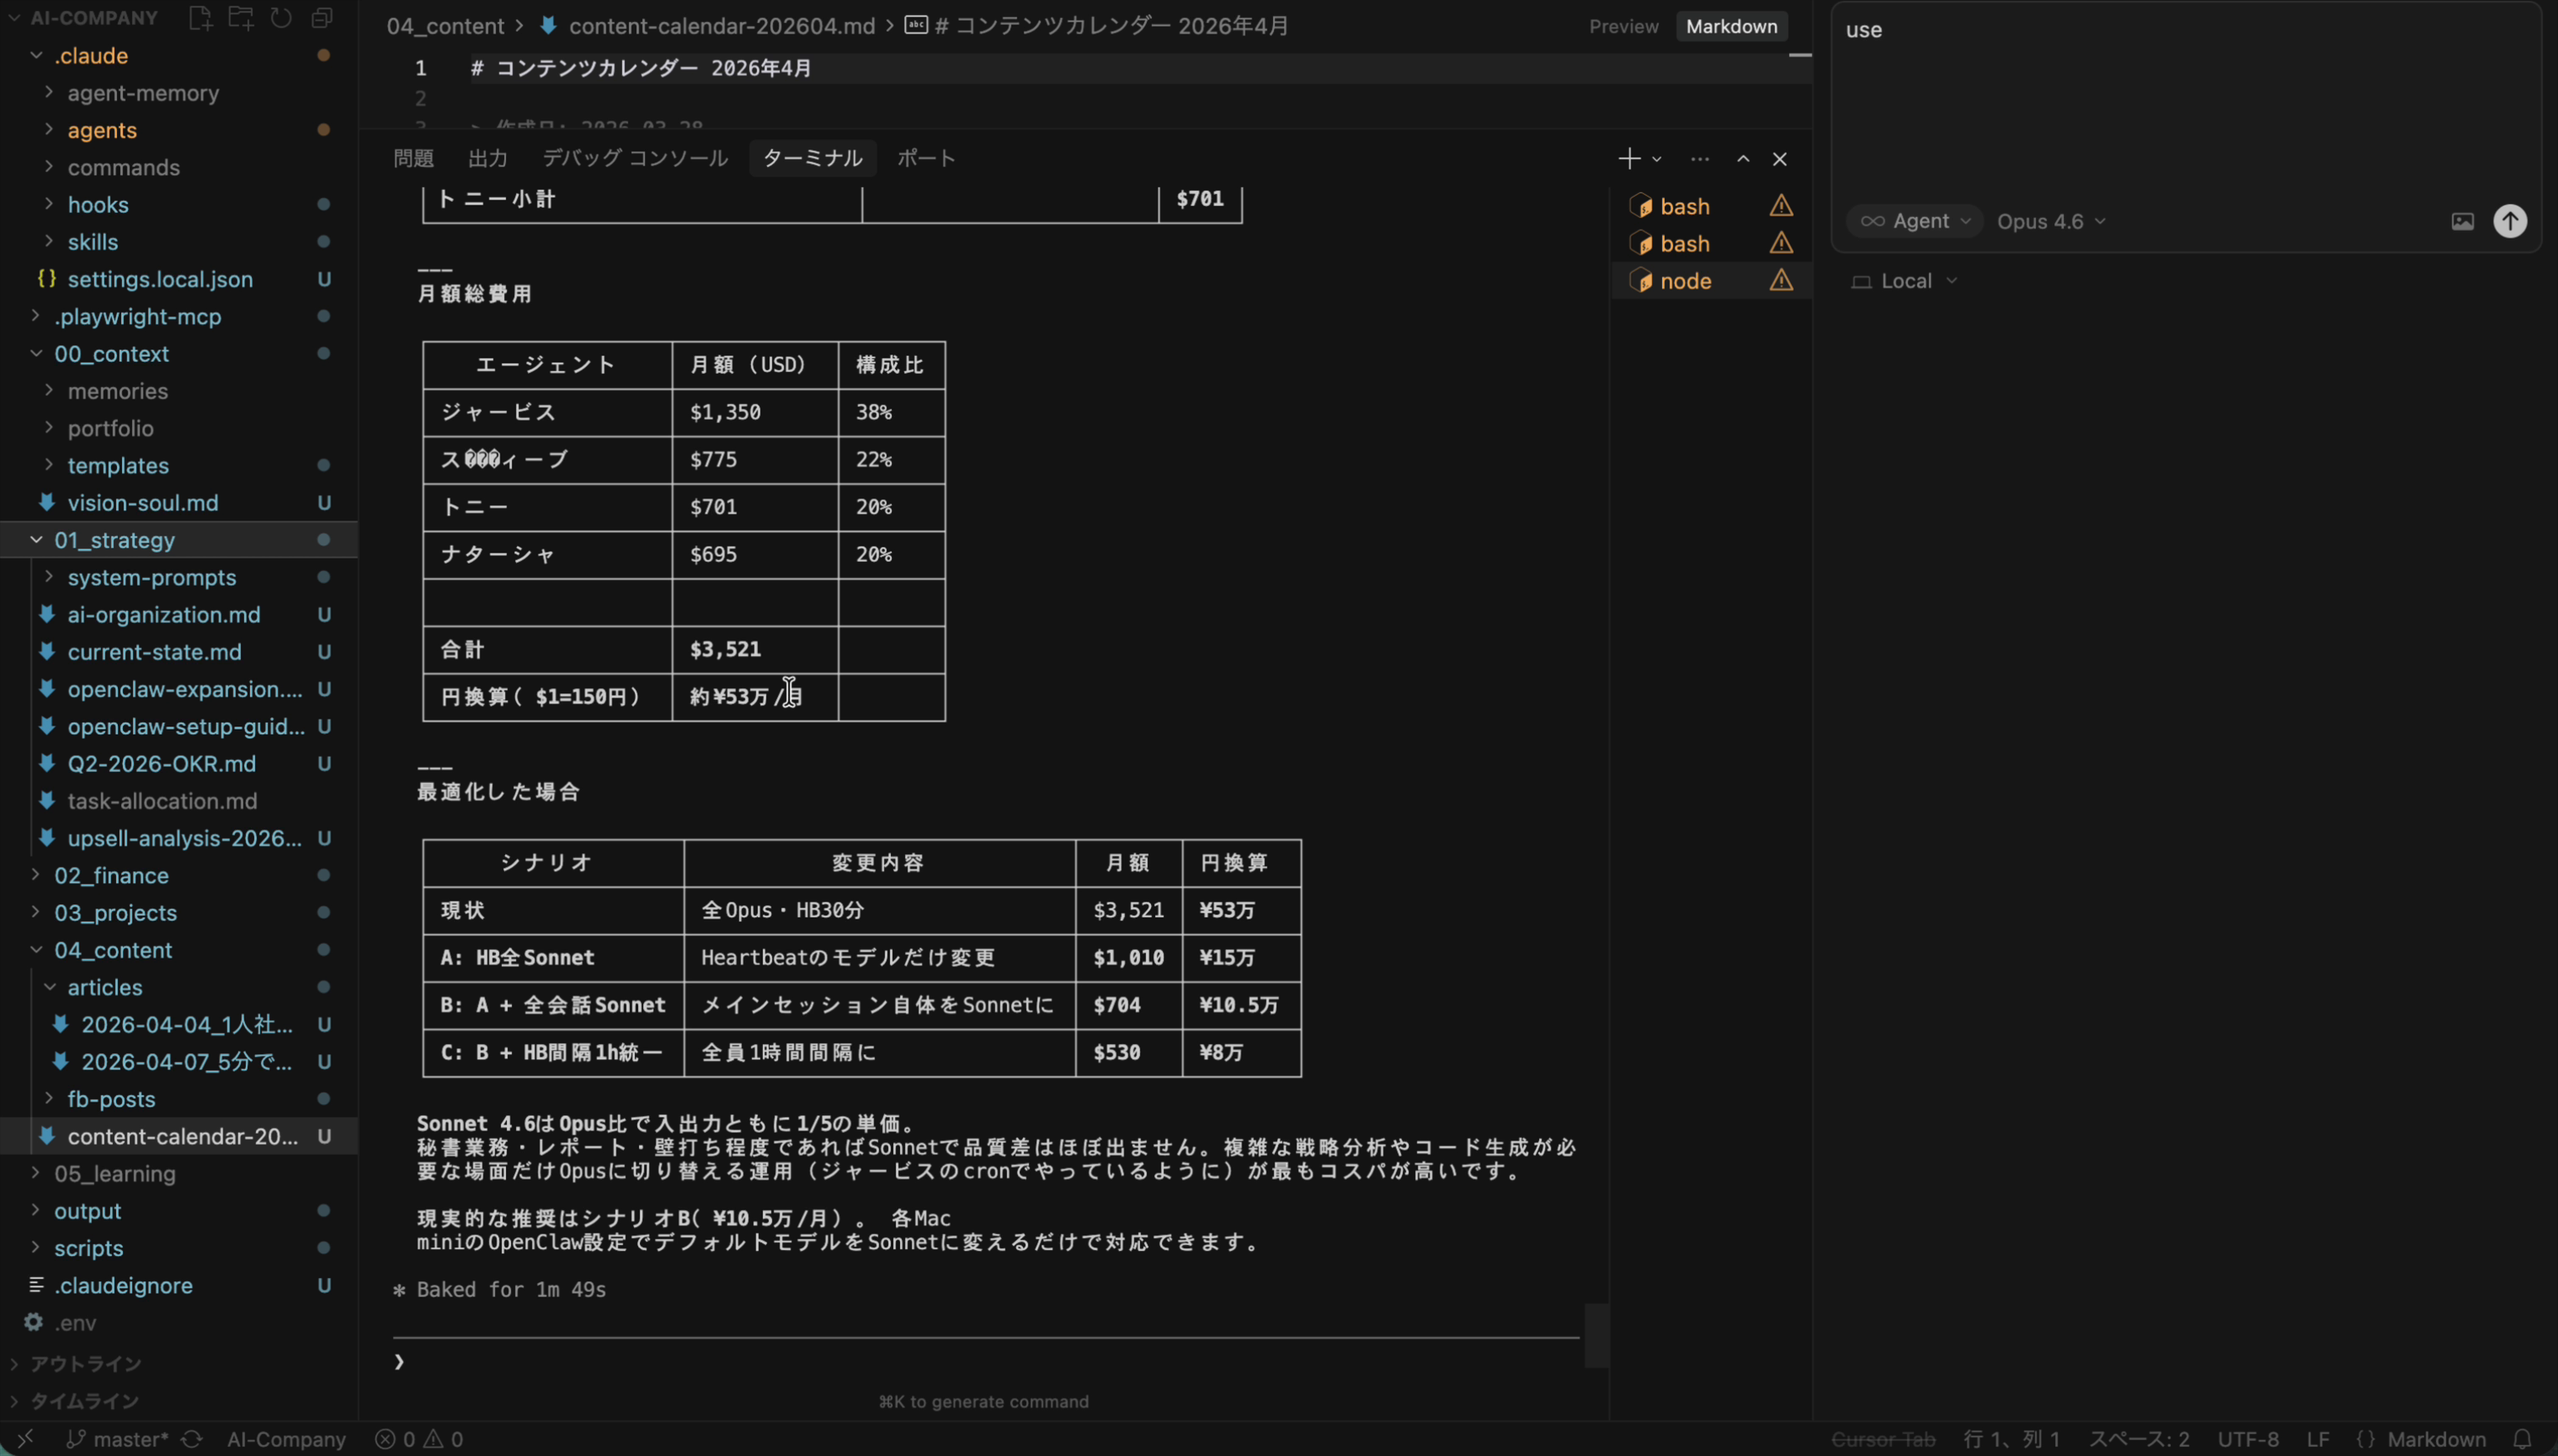Select the node terminal in the terminal list
Screen dimensions: 2558x1456
tap(1686, 281)
